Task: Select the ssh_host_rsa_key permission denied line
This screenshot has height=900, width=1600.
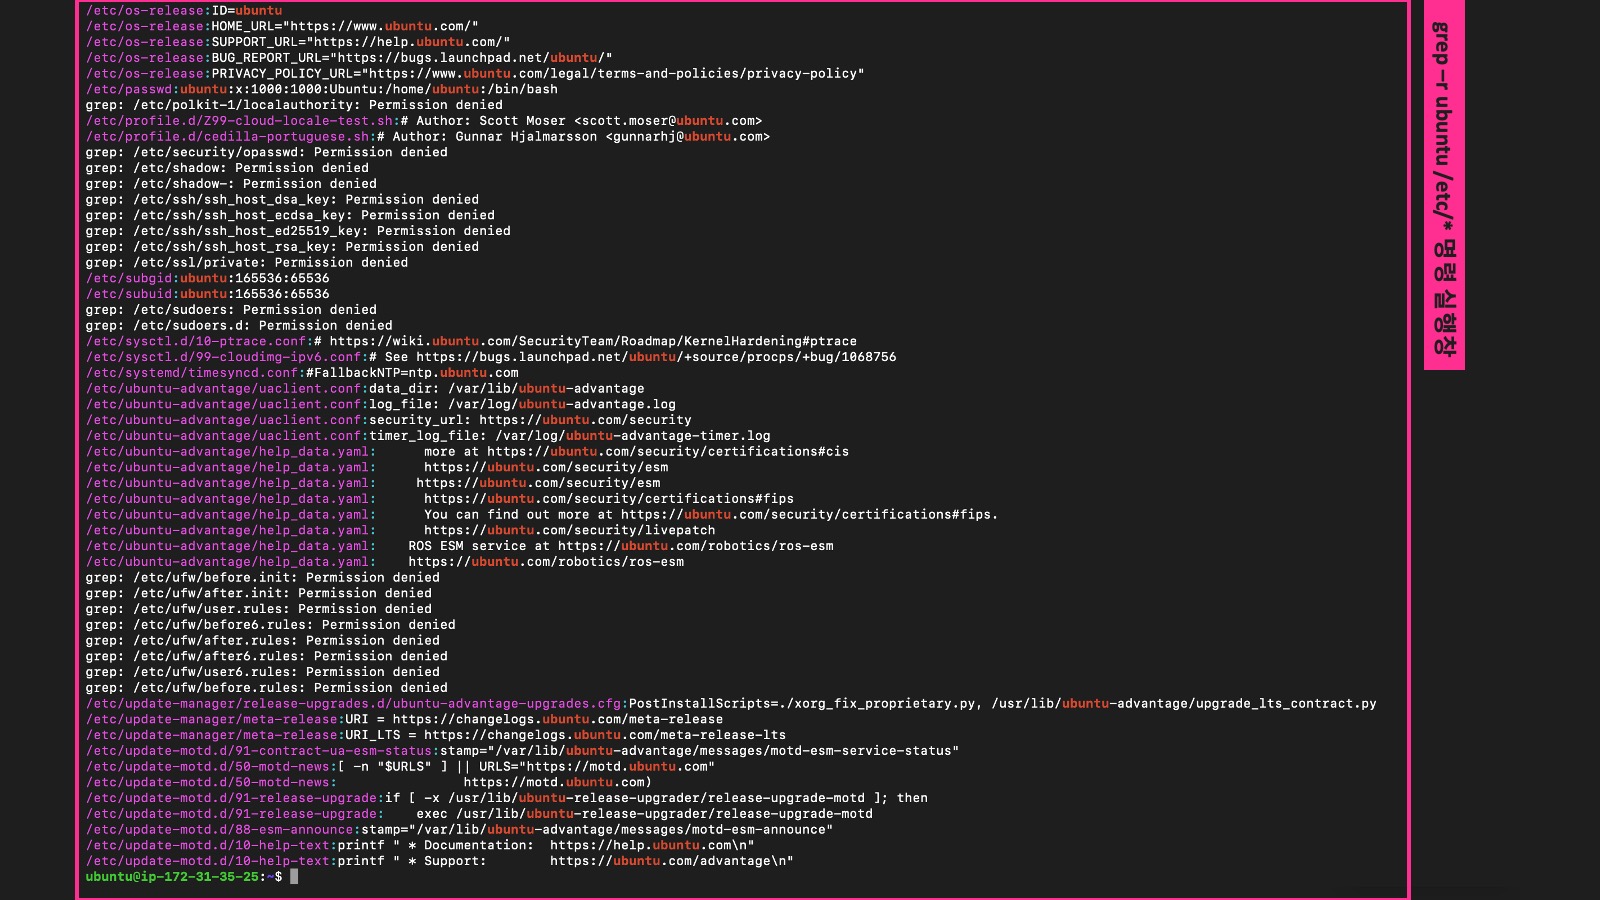Action: tap(282, 247)
